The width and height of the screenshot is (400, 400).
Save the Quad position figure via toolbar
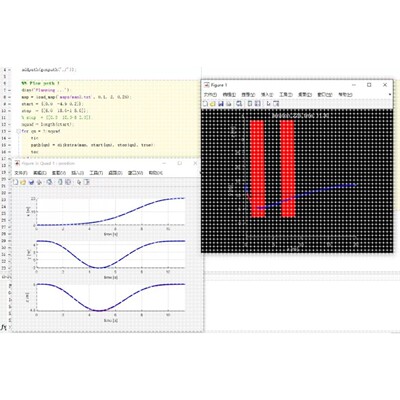click(31, 182)
